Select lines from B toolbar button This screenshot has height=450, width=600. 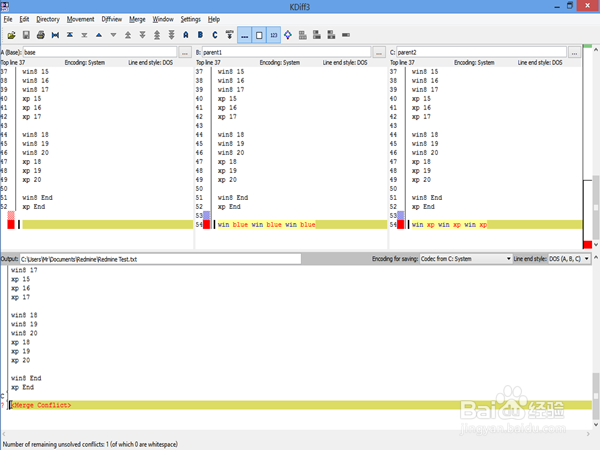201,35
